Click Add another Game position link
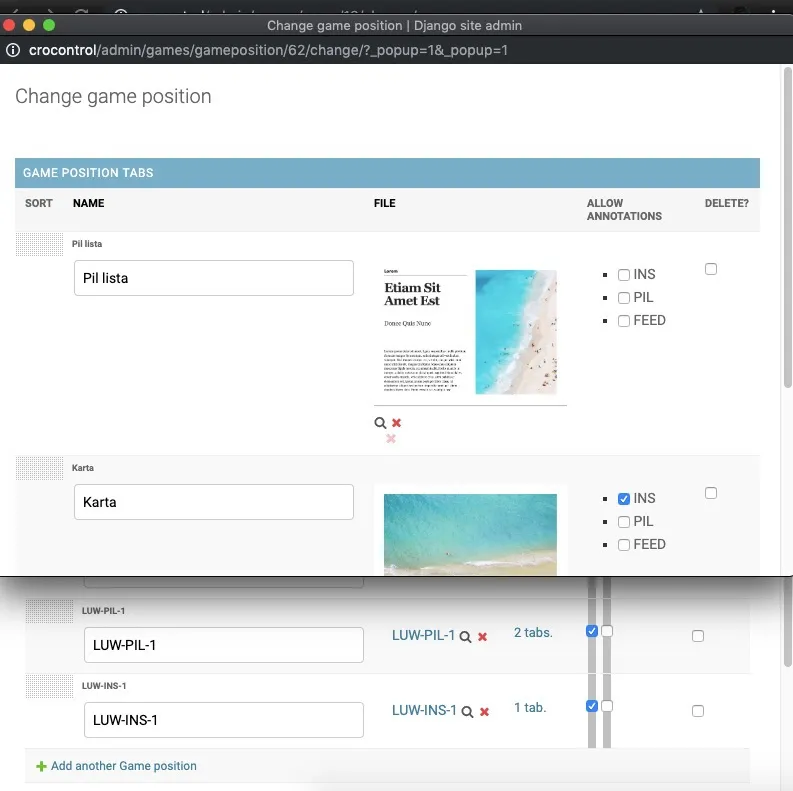This screenshot has width=793, height=791. [x=123, y=766]
